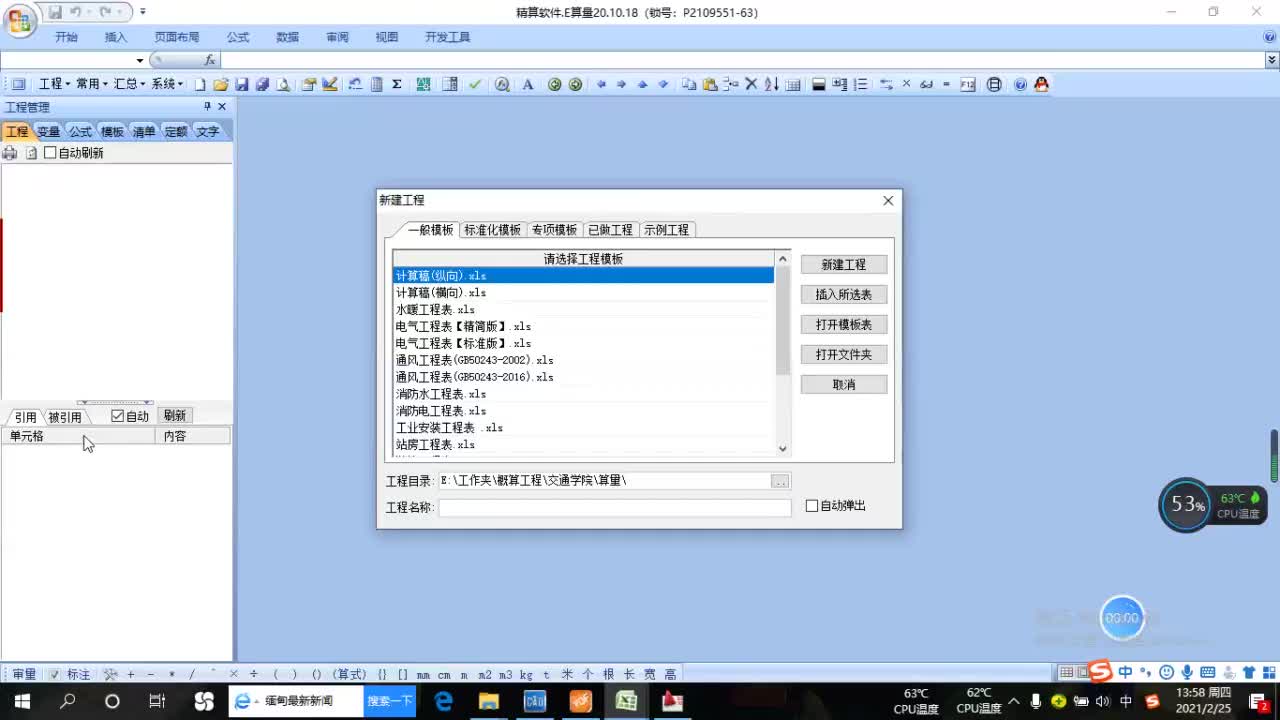Click the save floppy disk icon

[x=242, y=85]
